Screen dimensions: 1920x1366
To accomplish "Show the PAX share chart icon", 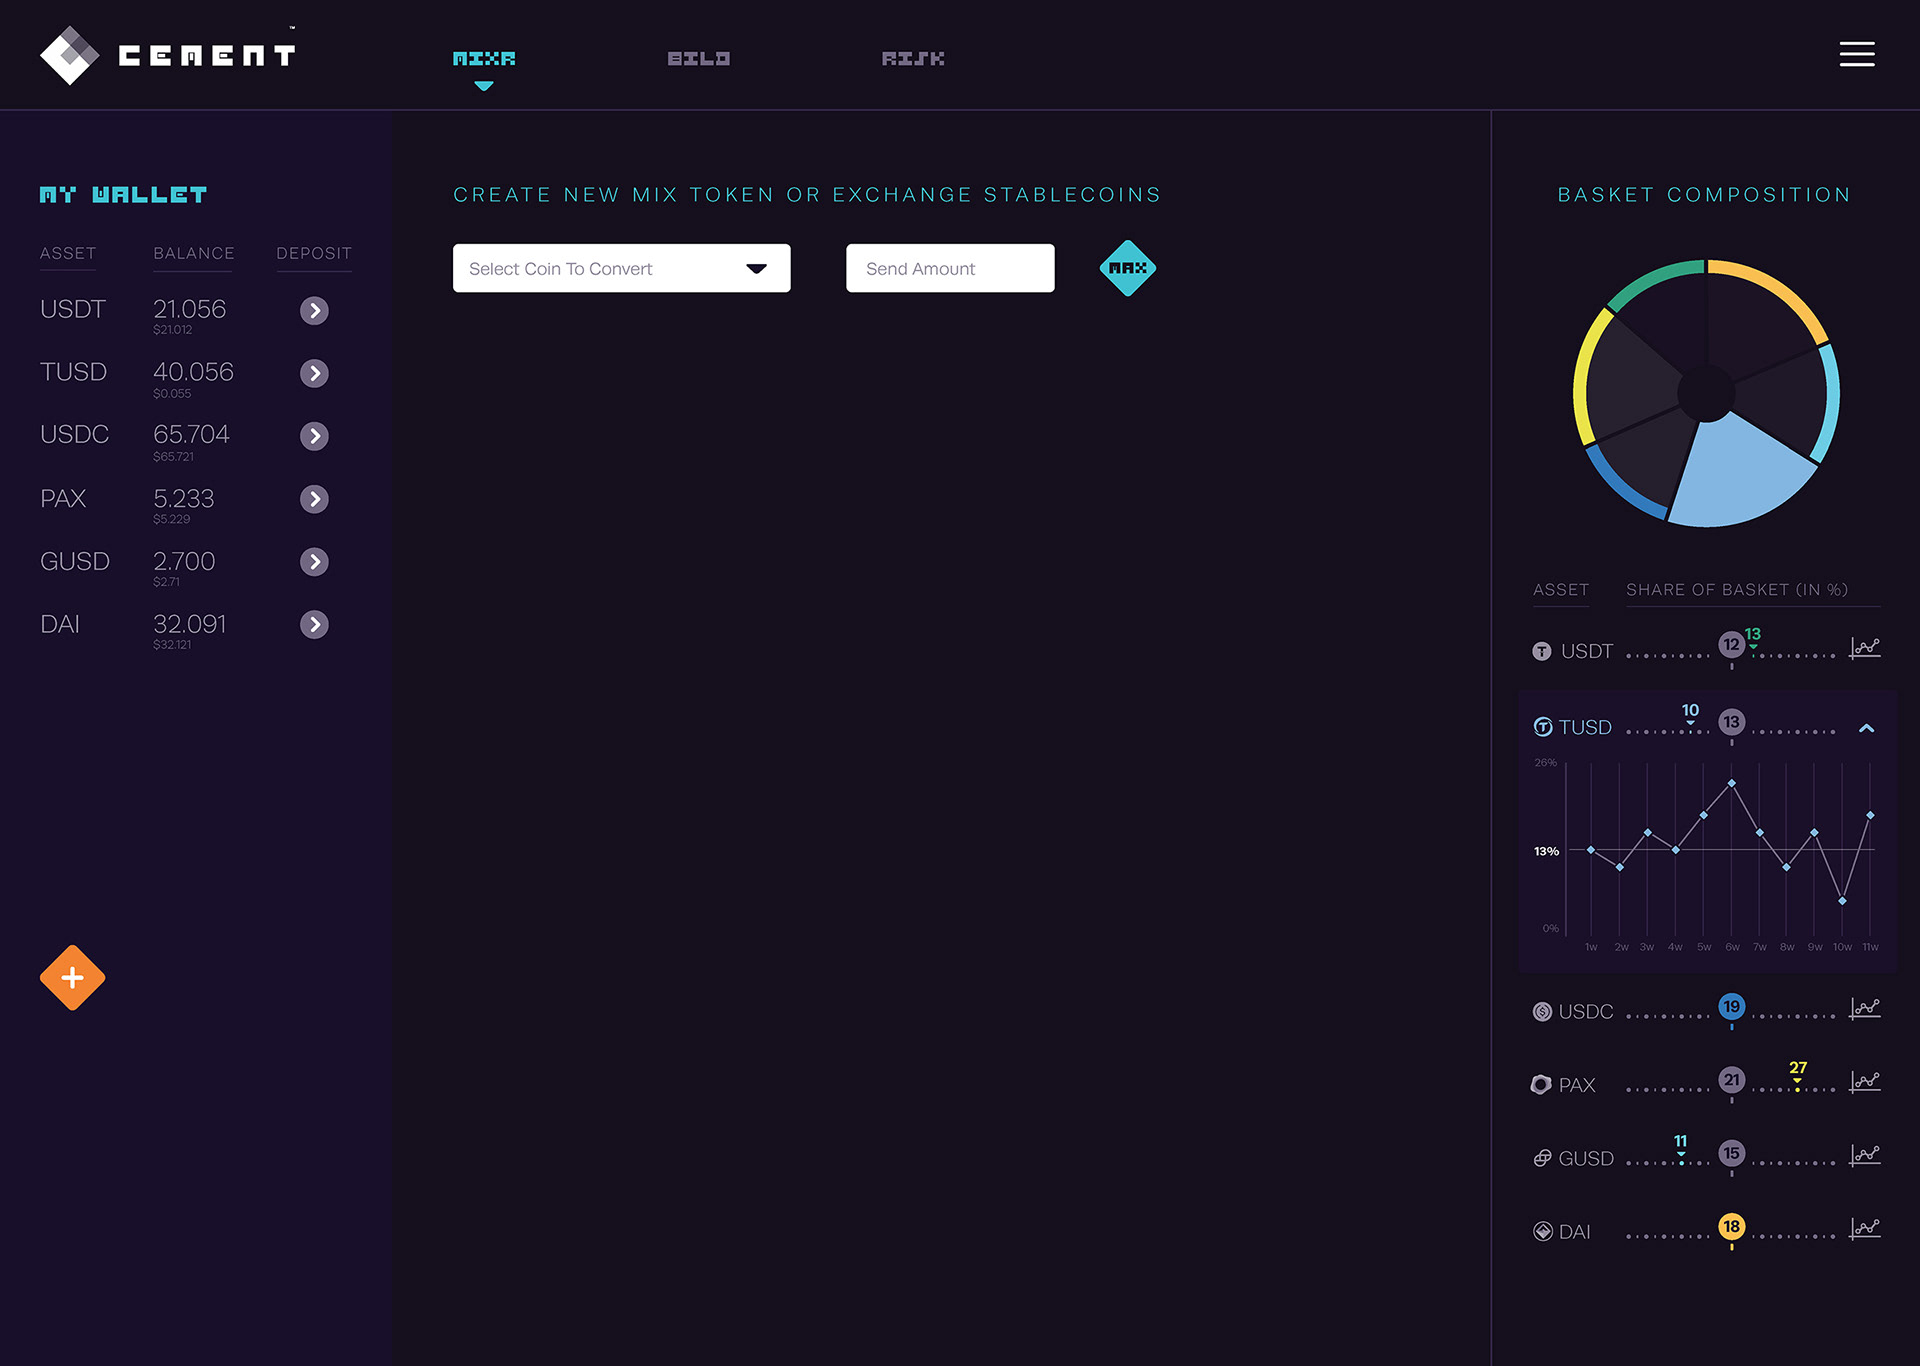I will click(x=1864, y=1082).
